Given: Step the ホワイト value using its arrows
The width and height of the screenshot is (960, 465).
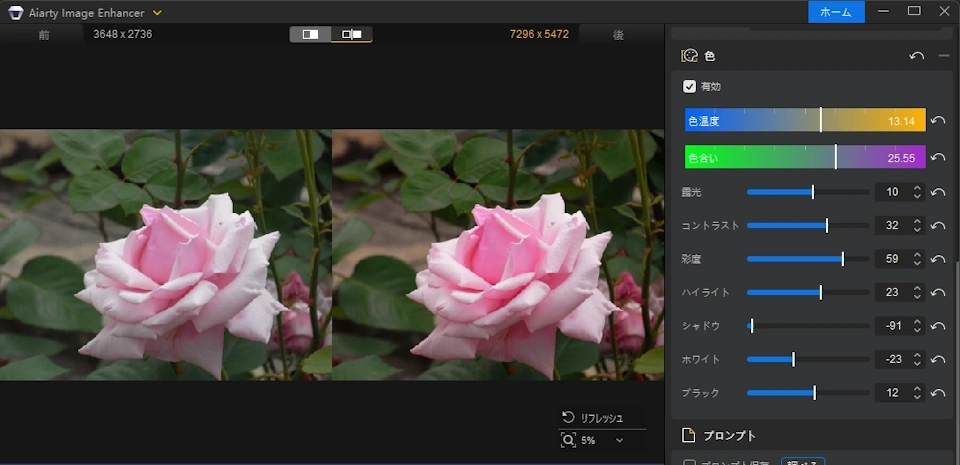Looking at the screenshot, I should [917, 359].
